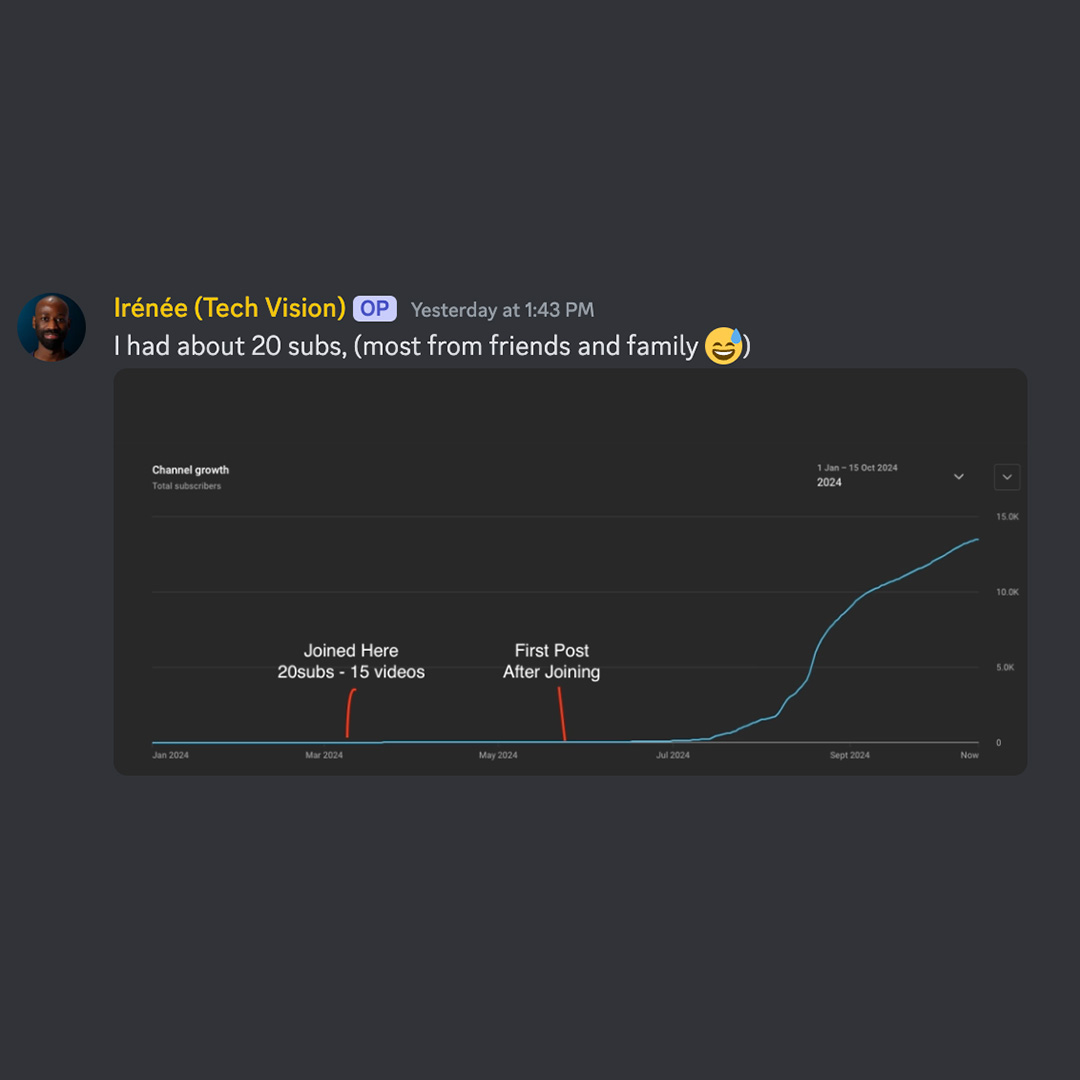Screen dimensions: 1080x1080
Task: Click the Now label on the time axis
Action: (969, 755)
